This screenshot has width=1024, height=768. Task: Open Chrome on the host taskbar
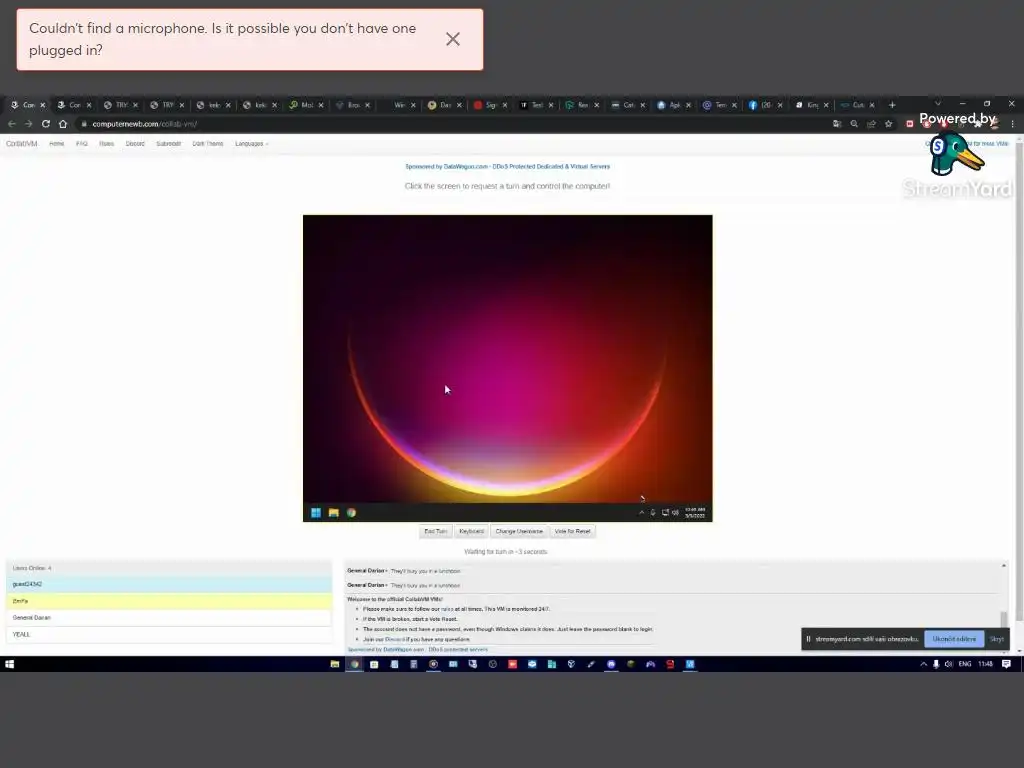[355, 664]
